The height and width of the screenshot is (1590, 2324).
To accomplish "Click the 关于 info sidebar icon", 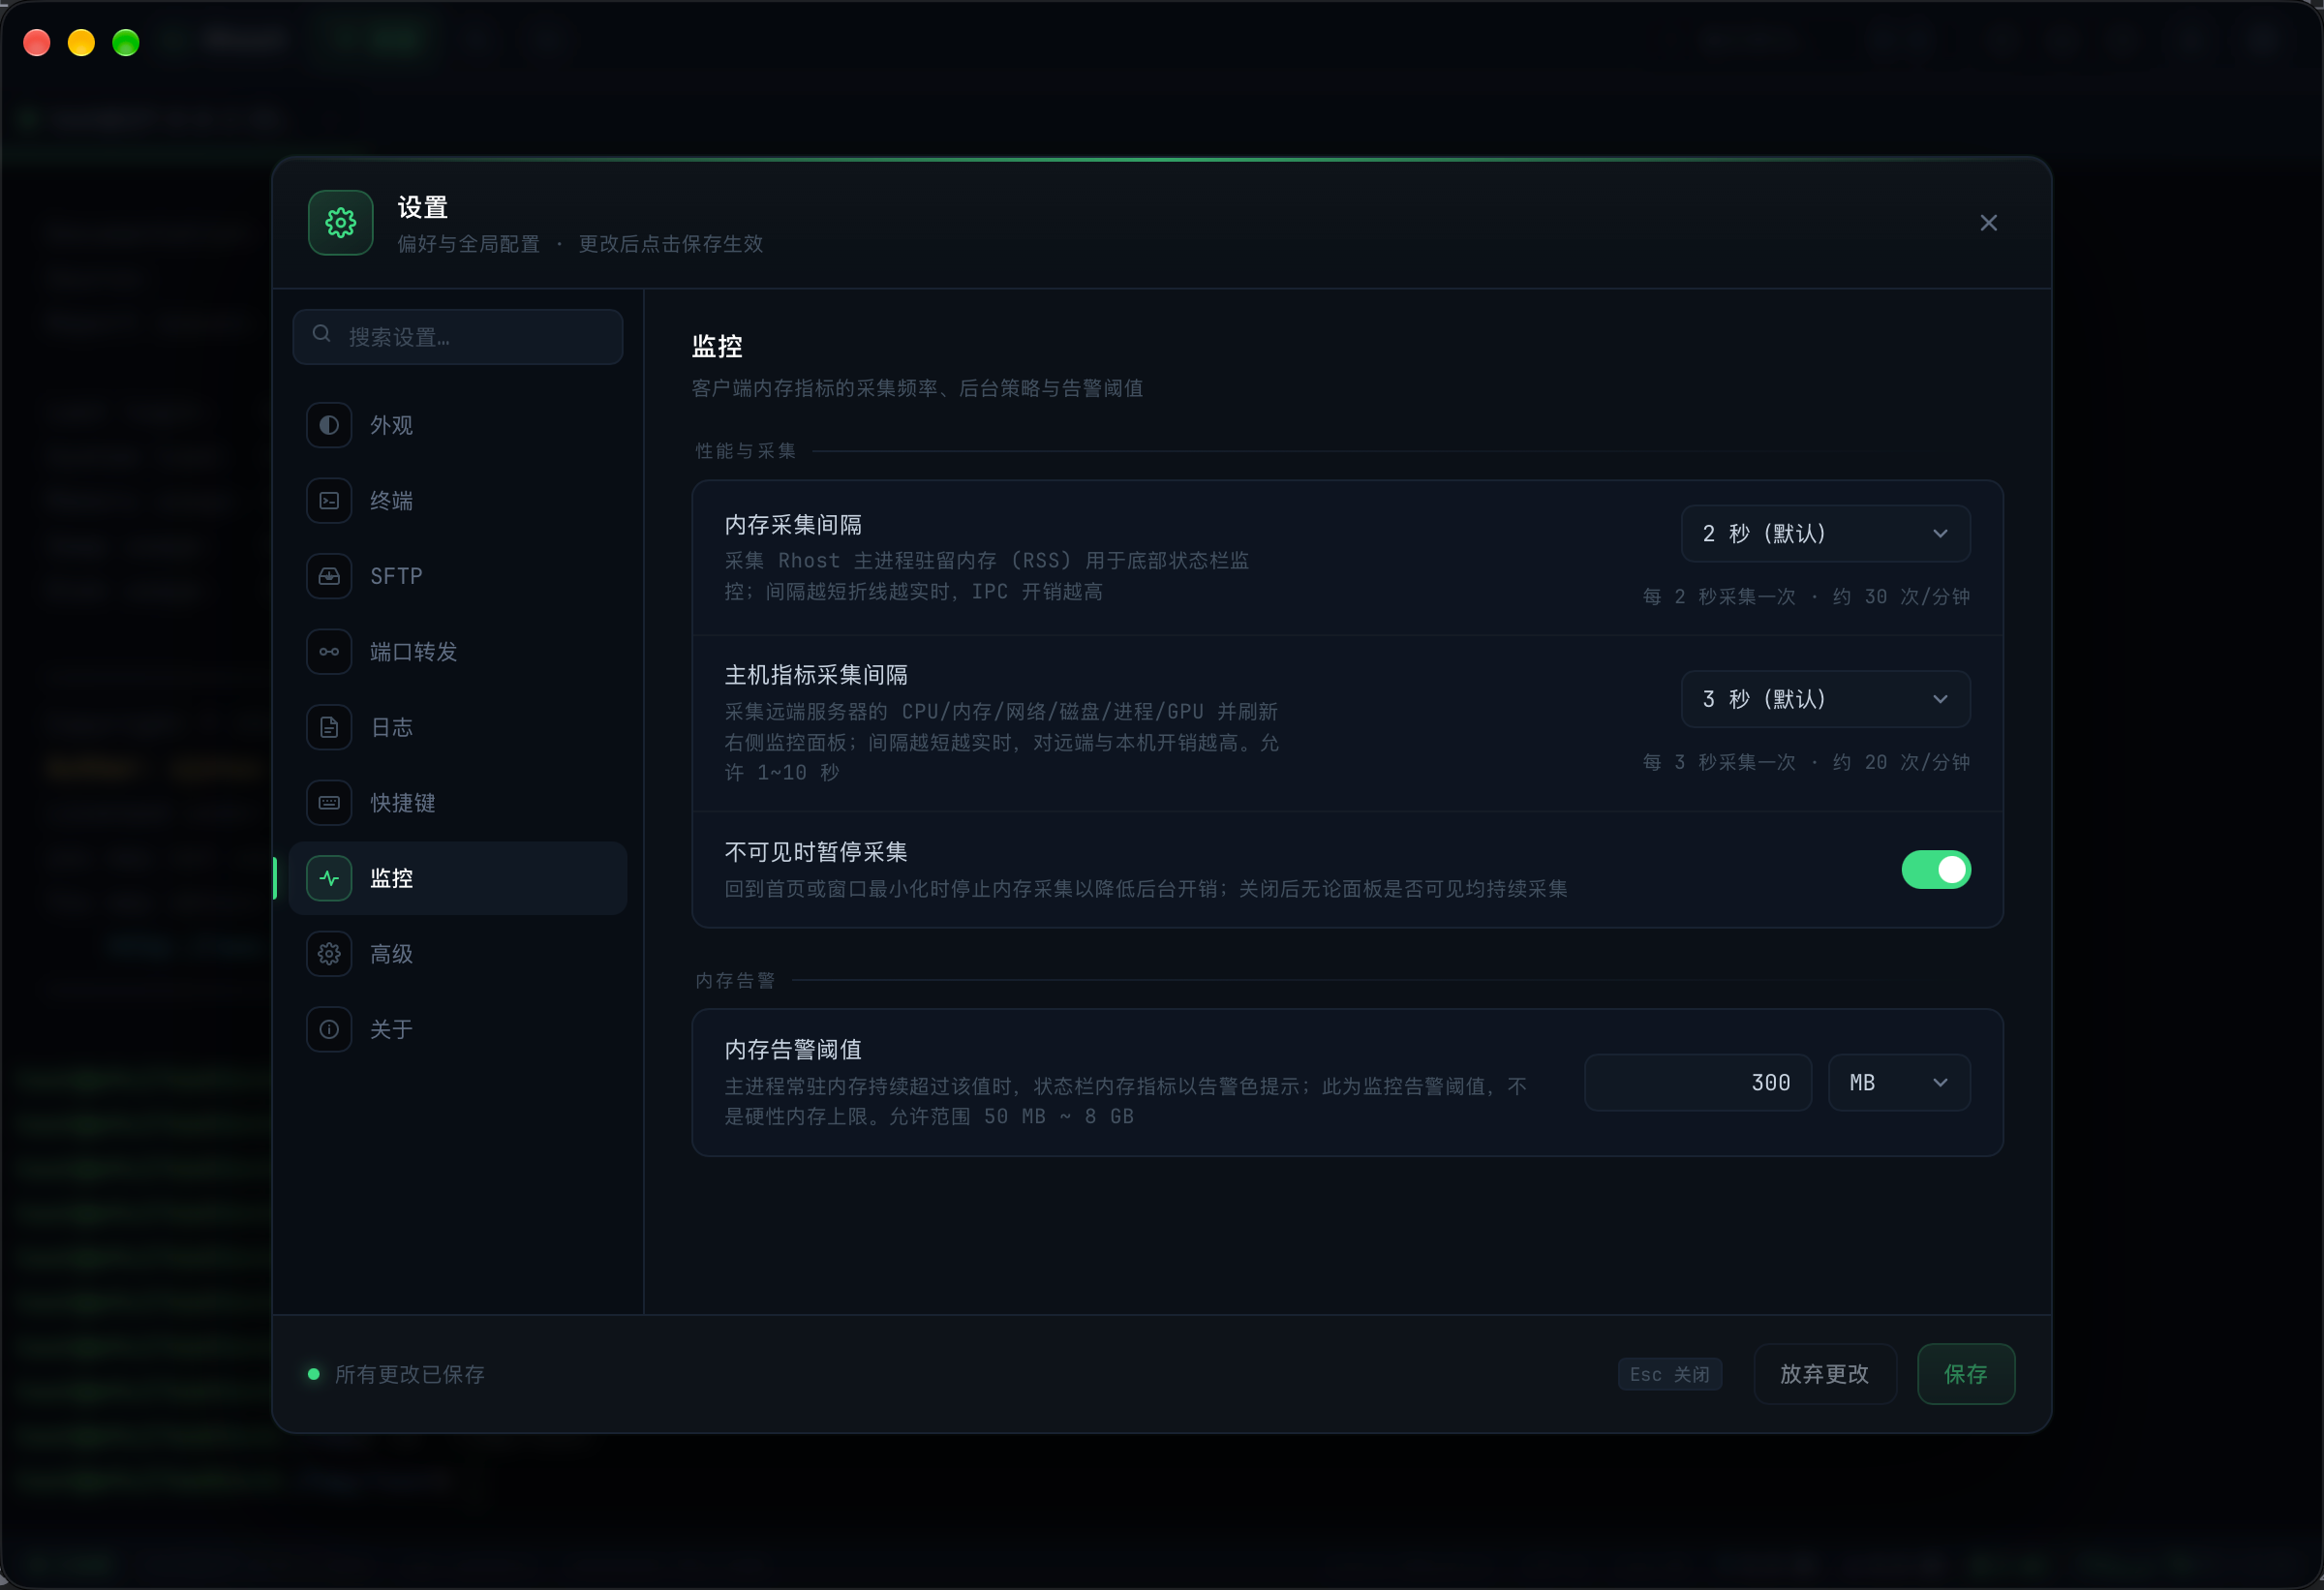I will 329,1029.
